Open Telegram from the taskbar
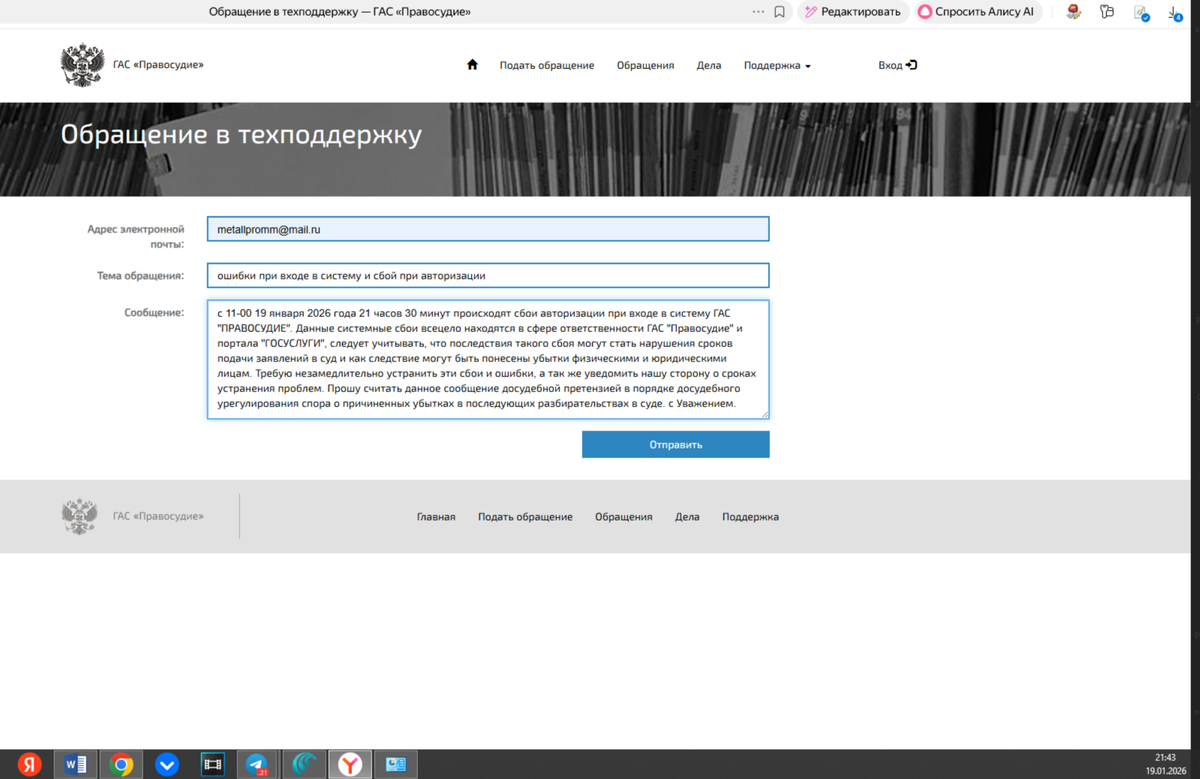 coord(258,764)
